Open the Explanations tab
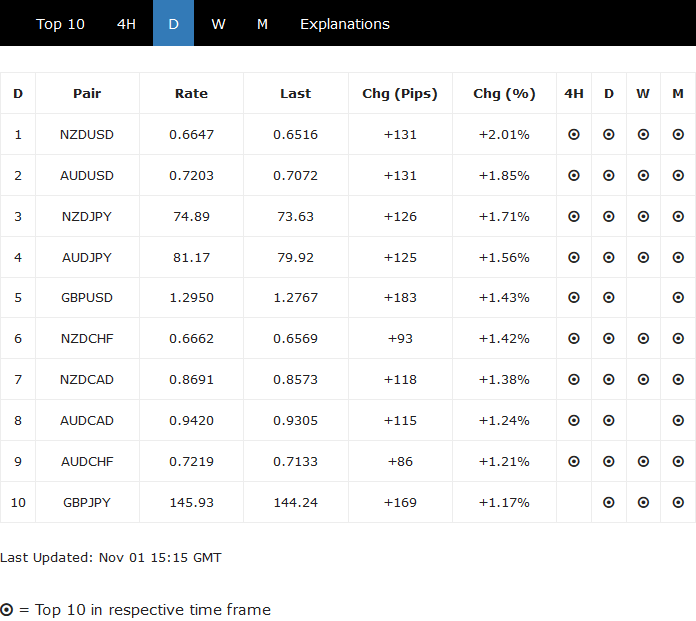Image resolution: width=696 pixels, height=621 pixels. click(345, 24)
